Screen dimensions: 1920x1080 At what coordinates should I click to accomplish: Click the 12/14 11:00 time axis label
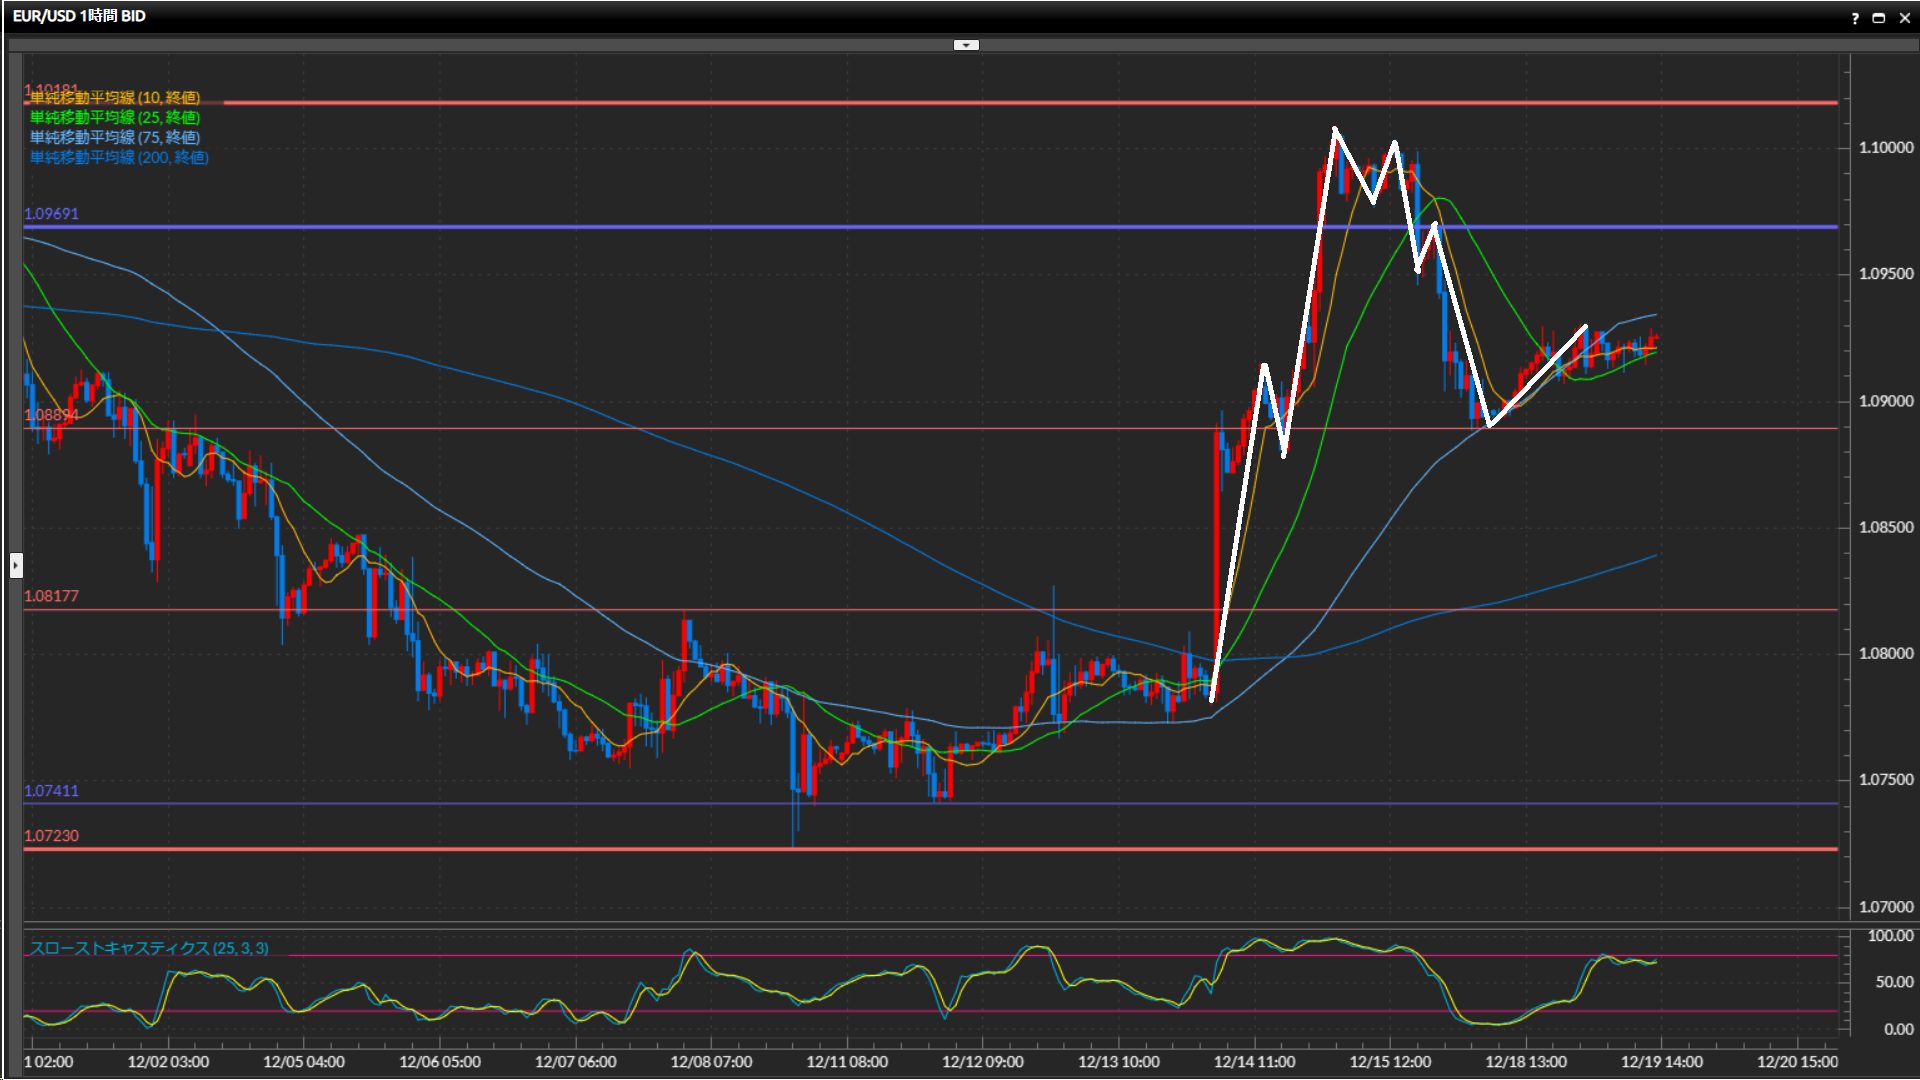point(1254,1062)
